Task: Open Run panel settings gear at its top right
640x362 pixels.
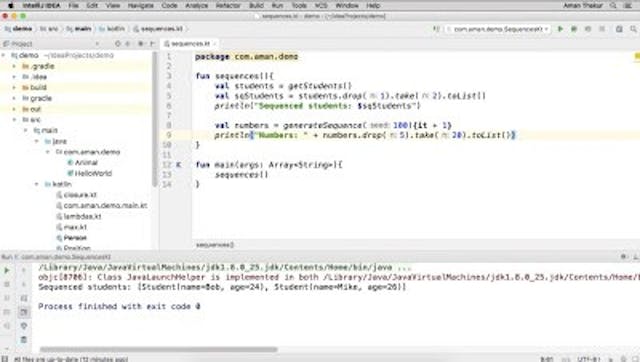Action: click(x=623, y=257)
